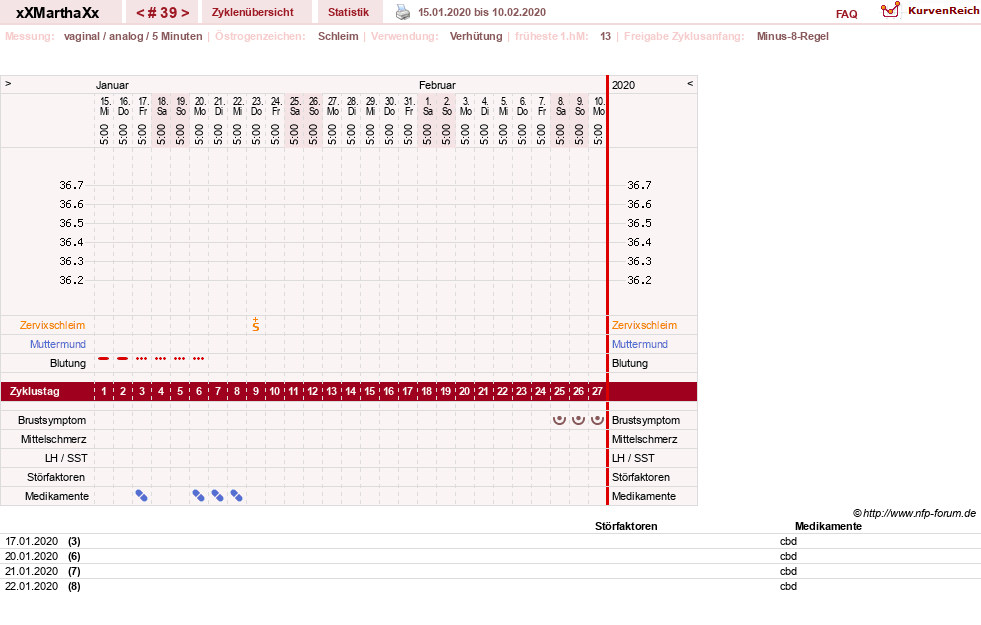Click the left Mittelschmerz row label

click(x=53, y=439)
